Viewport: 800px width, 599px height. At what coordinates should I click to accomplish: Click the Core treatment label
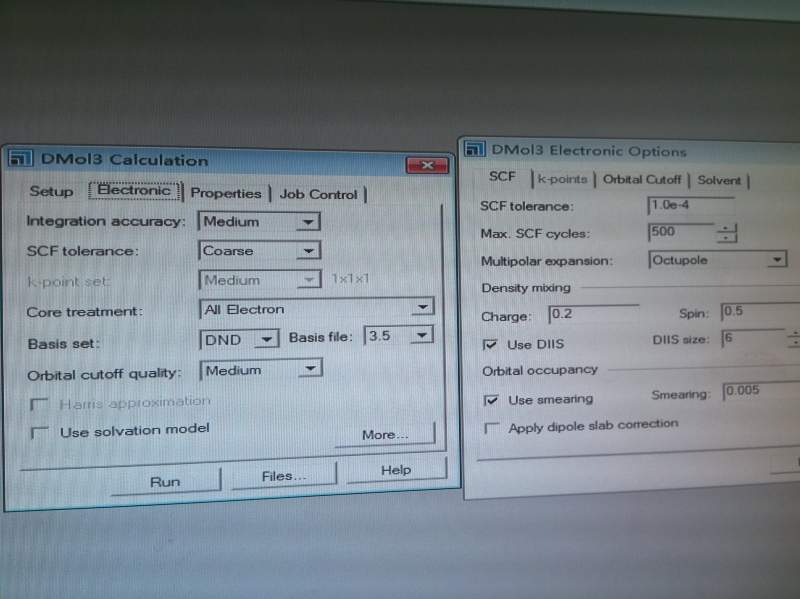[x=85, y=312]
